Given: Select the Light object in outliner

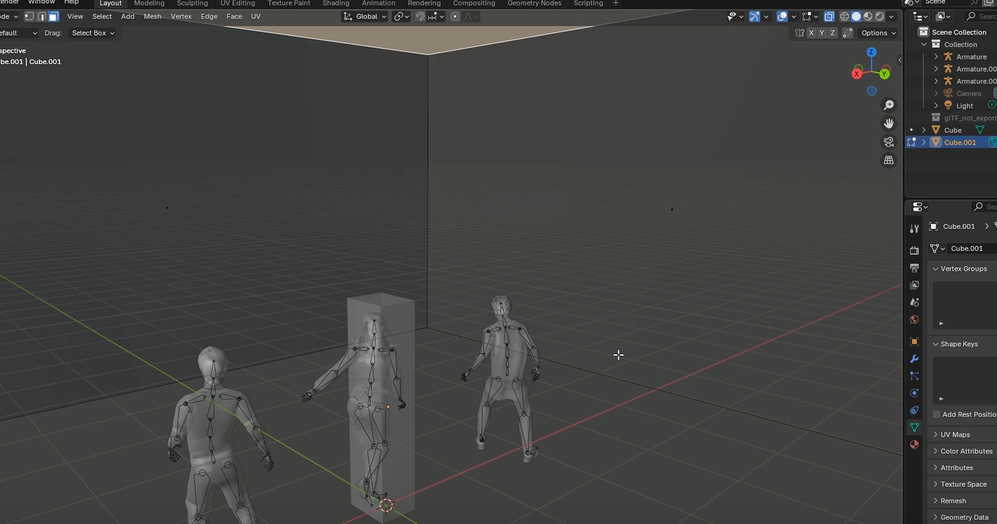Looking at the screenshot, I should click(964, 105).
